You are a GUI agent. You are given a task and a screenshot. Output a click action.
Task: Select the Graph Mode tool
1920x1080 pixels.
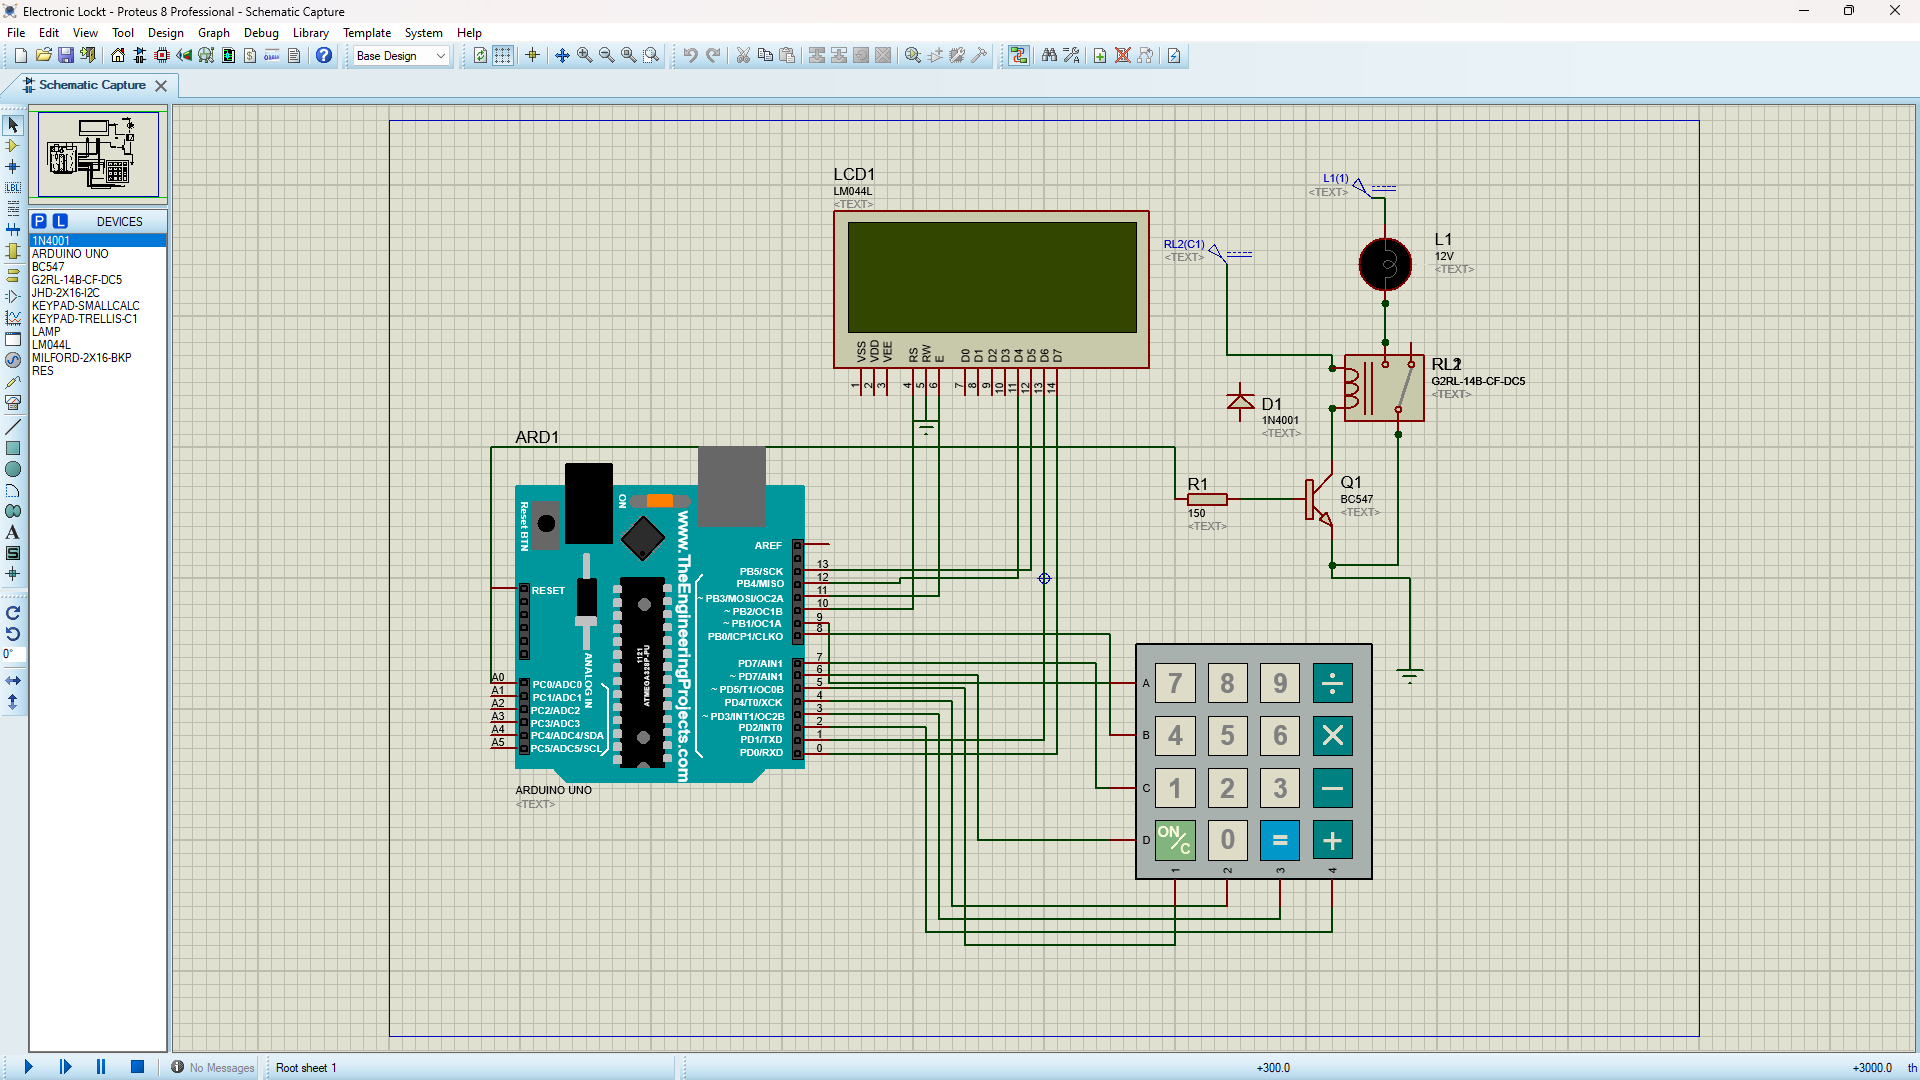13,317
